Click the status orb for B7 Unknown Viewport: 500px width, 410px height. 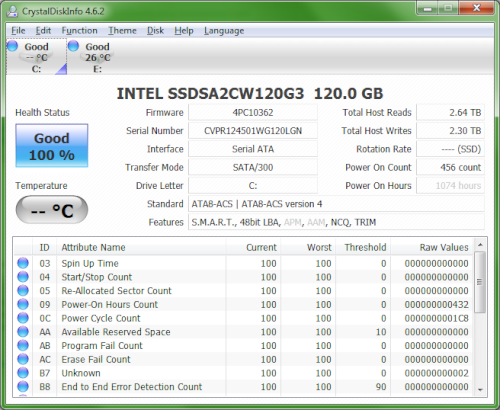coord(23,373)
